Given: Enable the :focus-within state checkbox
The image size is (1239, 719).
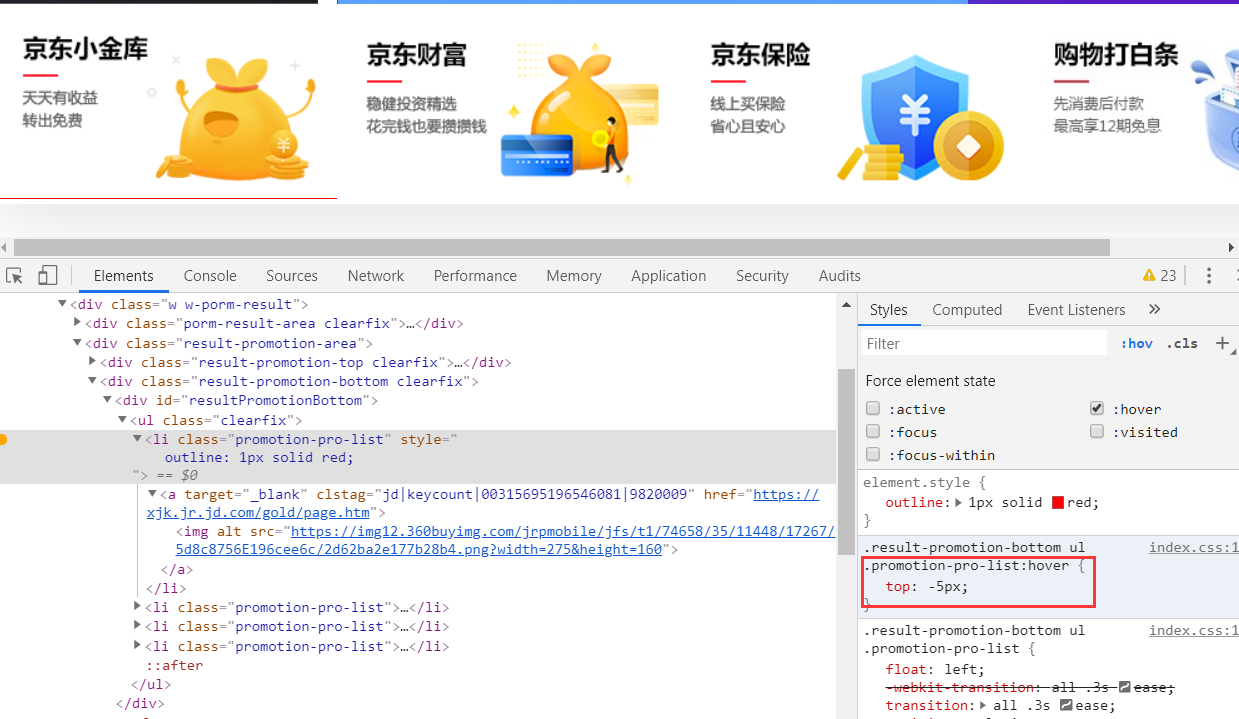Looking at the screenshot, I should [873, 455].
